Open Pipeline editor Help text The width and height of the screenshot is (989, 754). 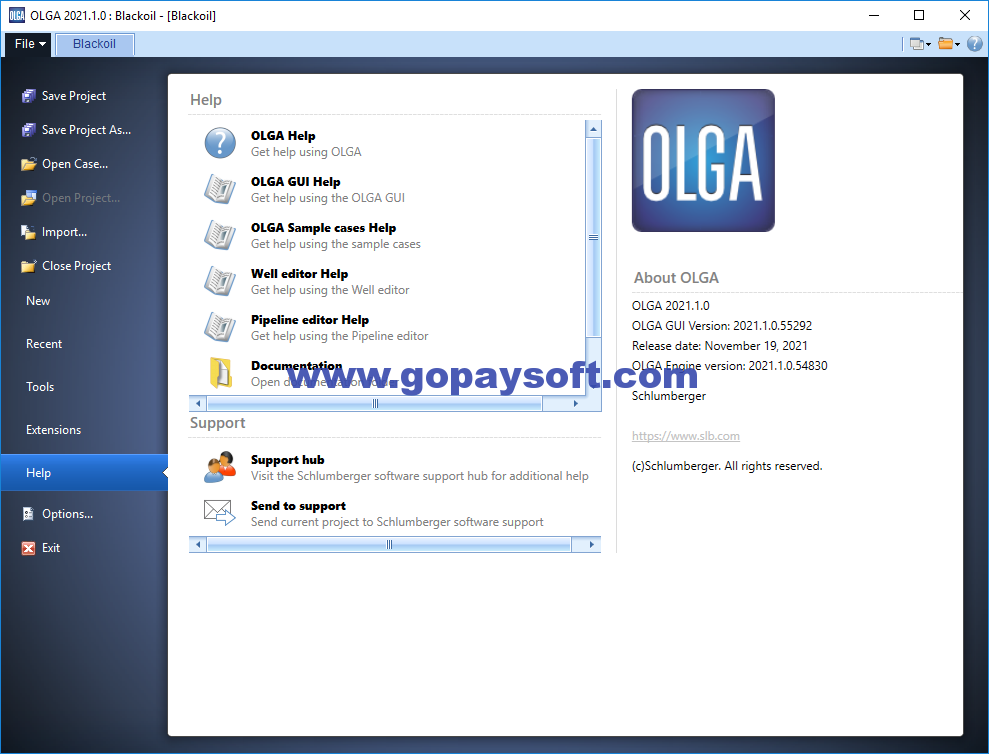(x=339, y=328)
